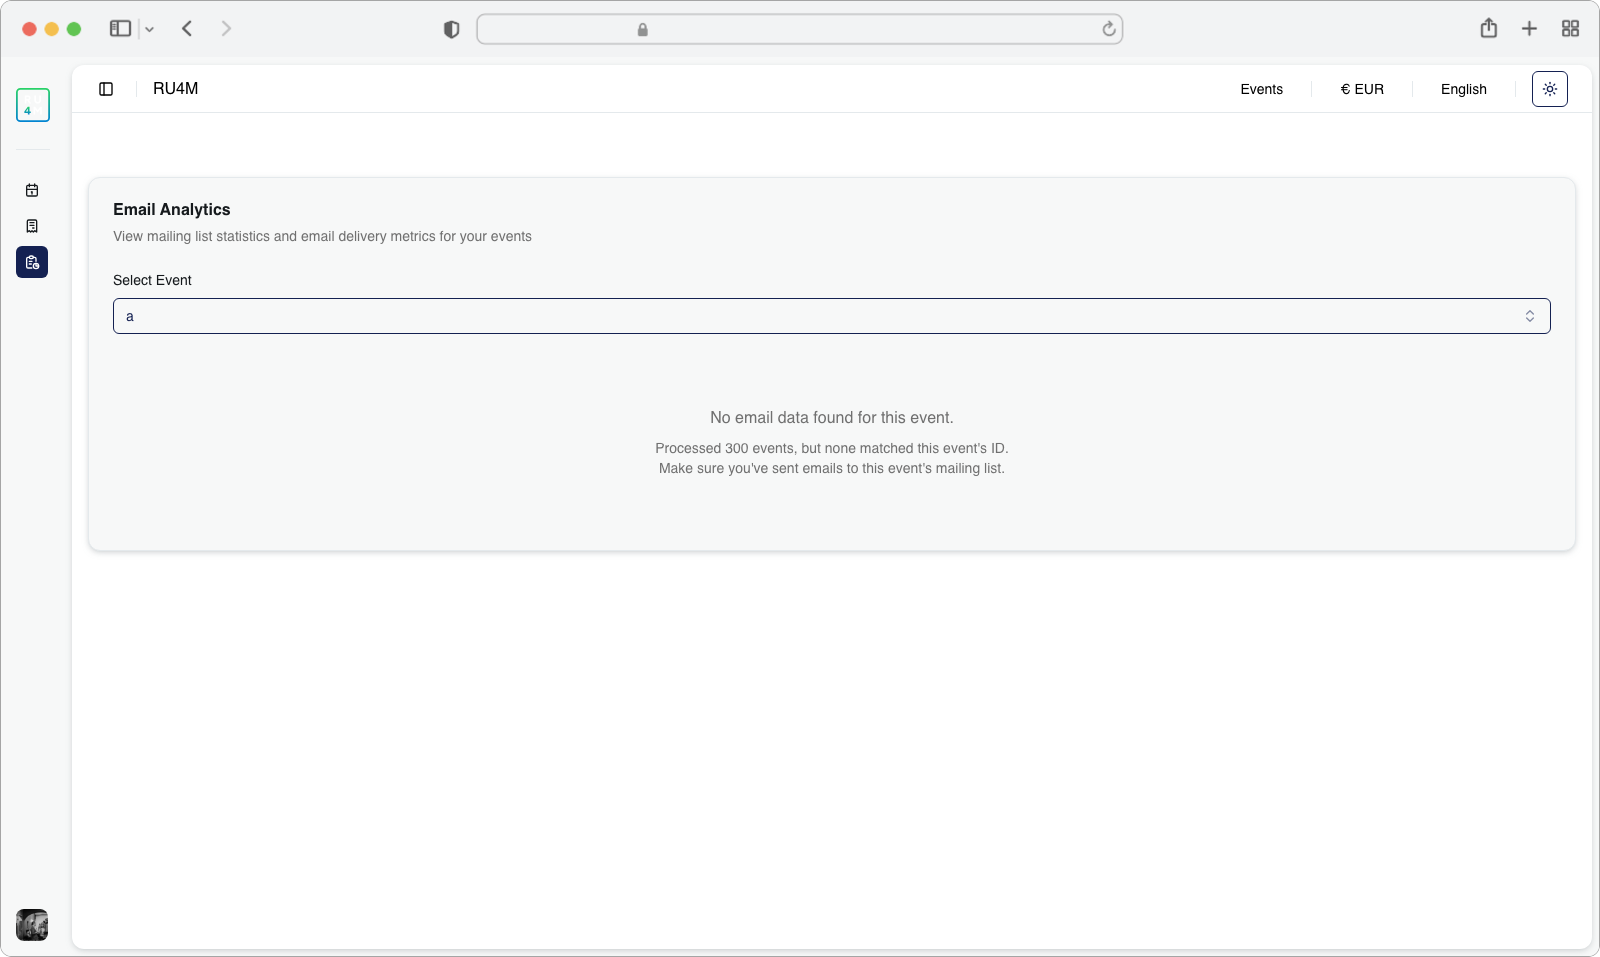The image size is (1600, 957).
Task: Open the user avatar at the sidebar bottom
Action: [32, 924]
